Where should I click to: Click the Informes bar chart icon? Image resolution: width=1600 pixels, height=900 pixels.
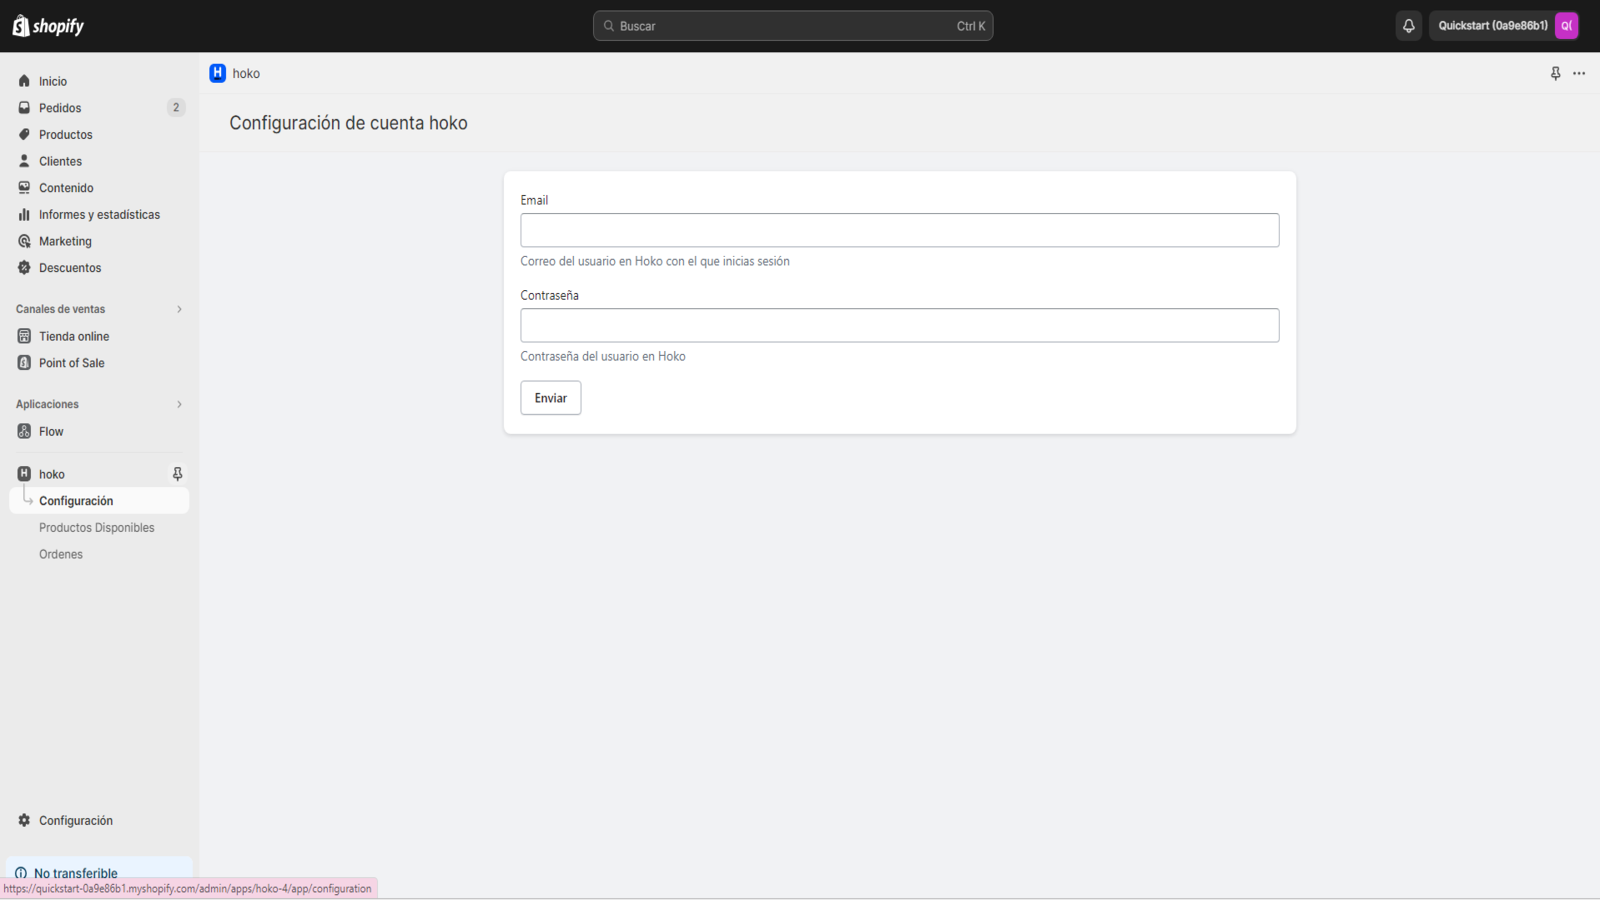pyautogui.click(x=24, y=214)
